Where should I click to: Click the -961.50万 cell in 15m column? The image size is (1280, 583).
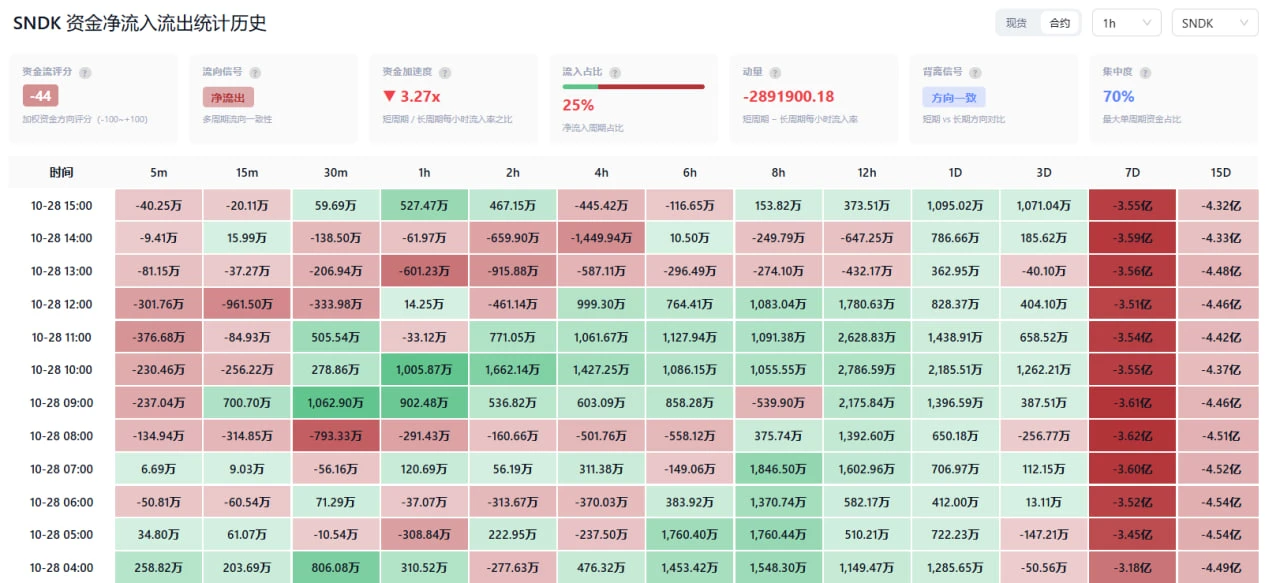[247, 304]
